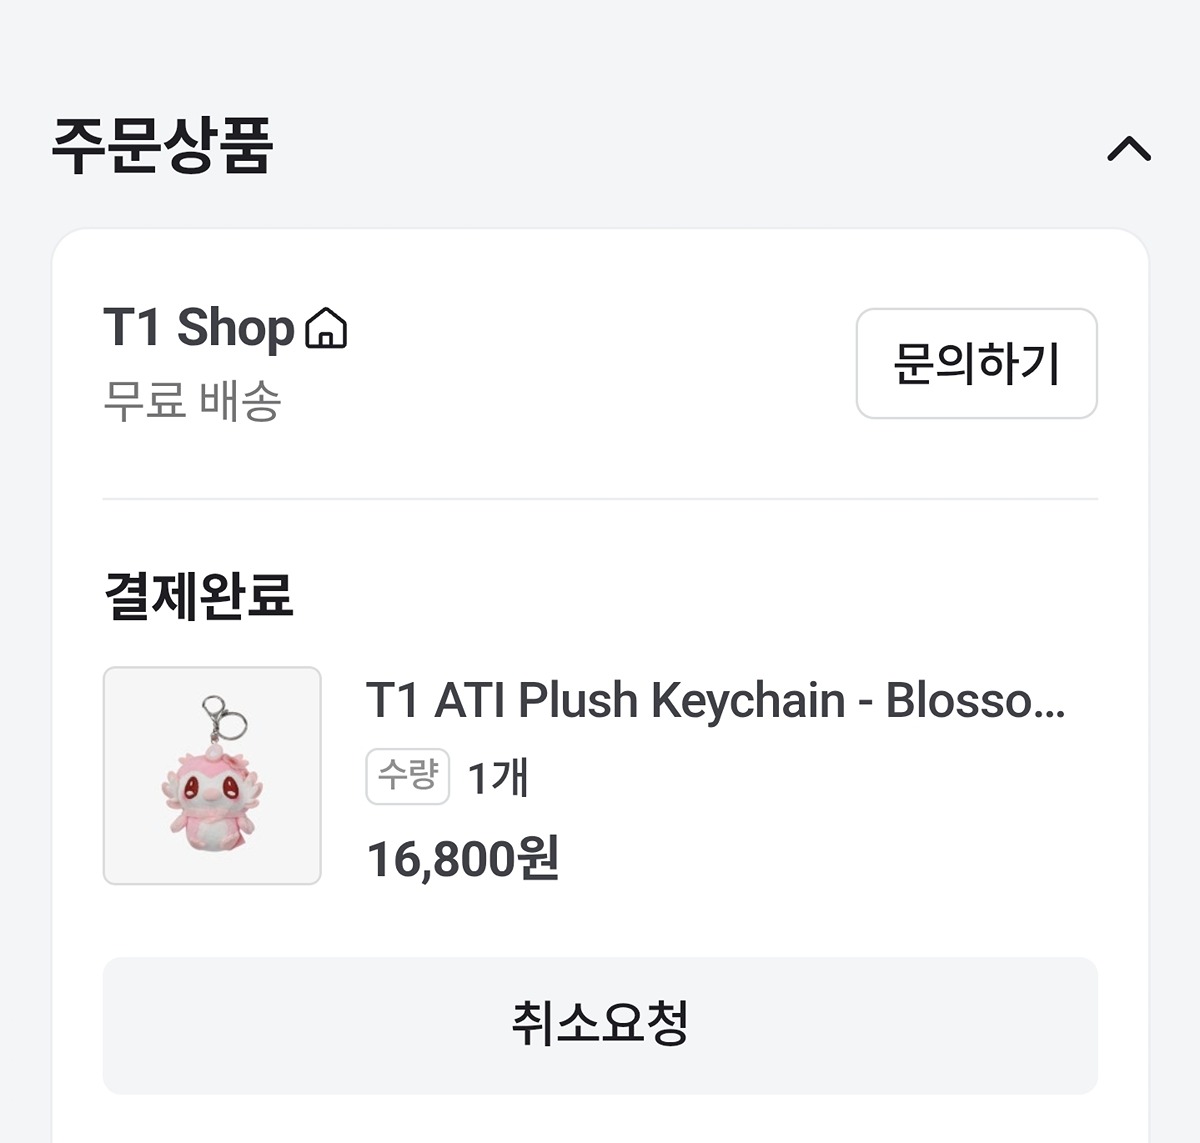This screenshot has width=1200, height=1143.
Task: Tap the 결제완료 payment status label
Action: tap(198, 596)
